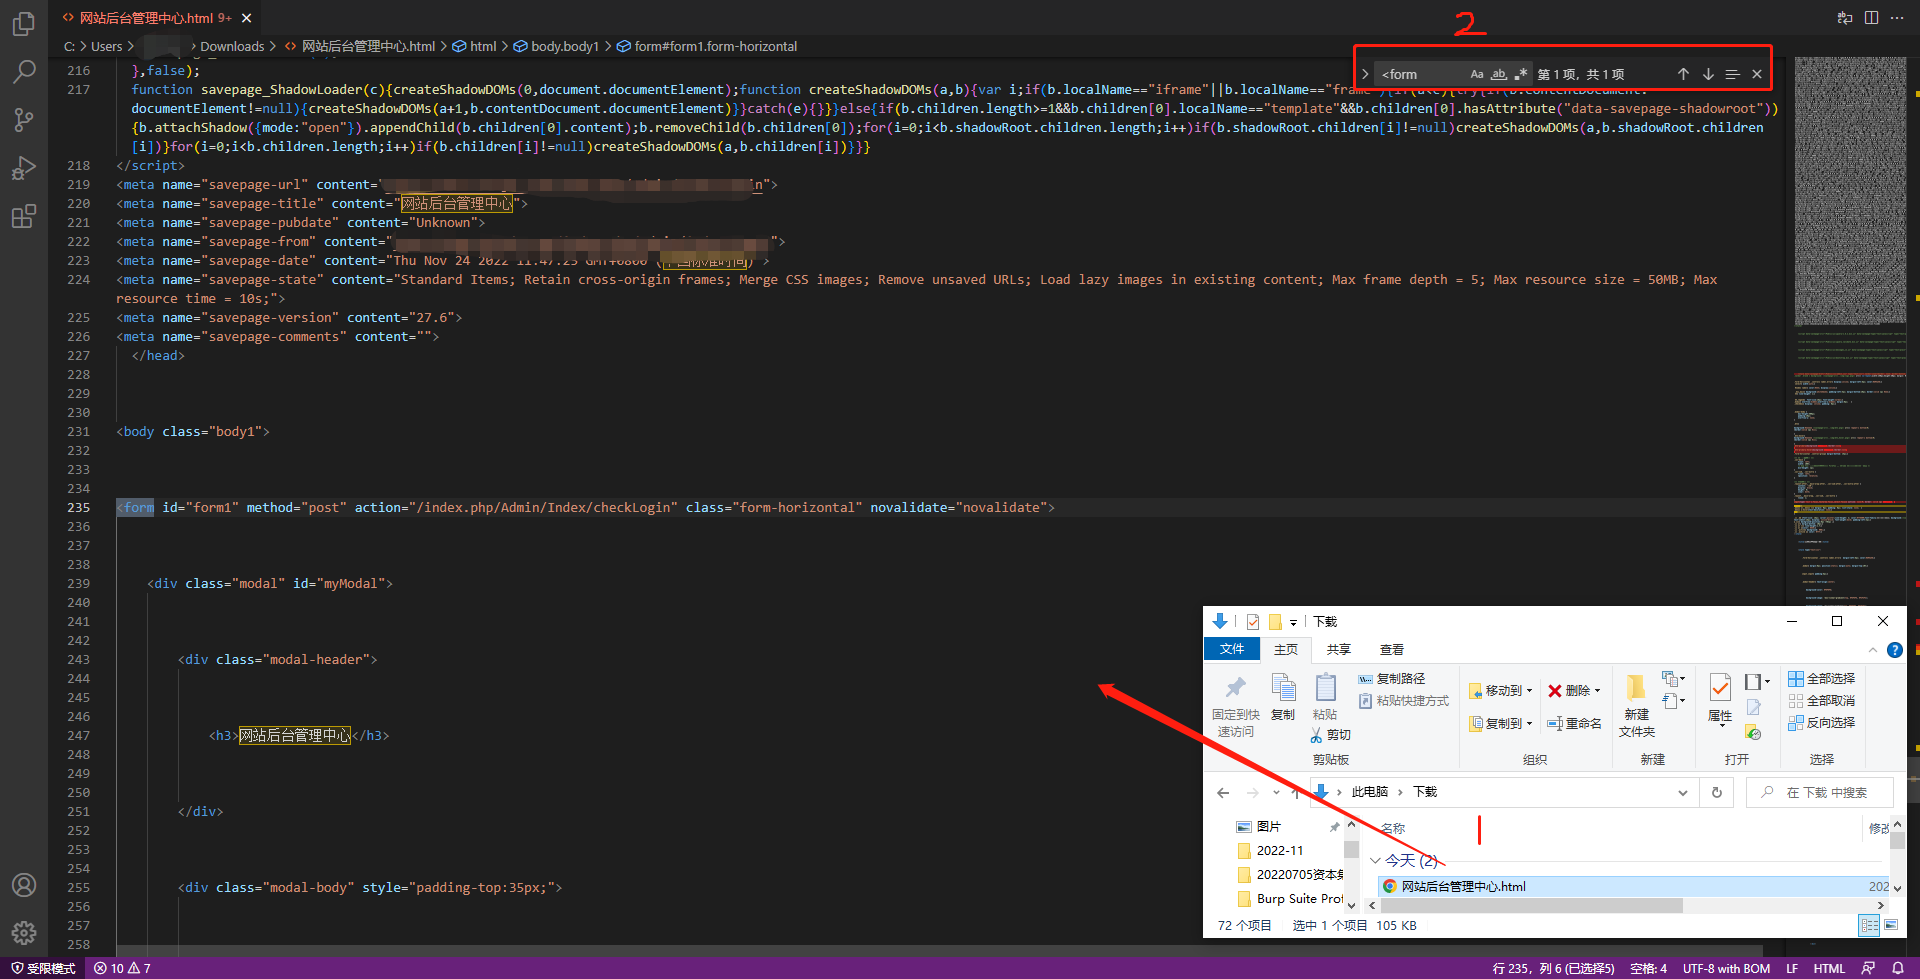Image resolution: width=1920 pixels, height=979 pixels.
Task: Click the feedback icon in status bar
Action: (1868, 968)
